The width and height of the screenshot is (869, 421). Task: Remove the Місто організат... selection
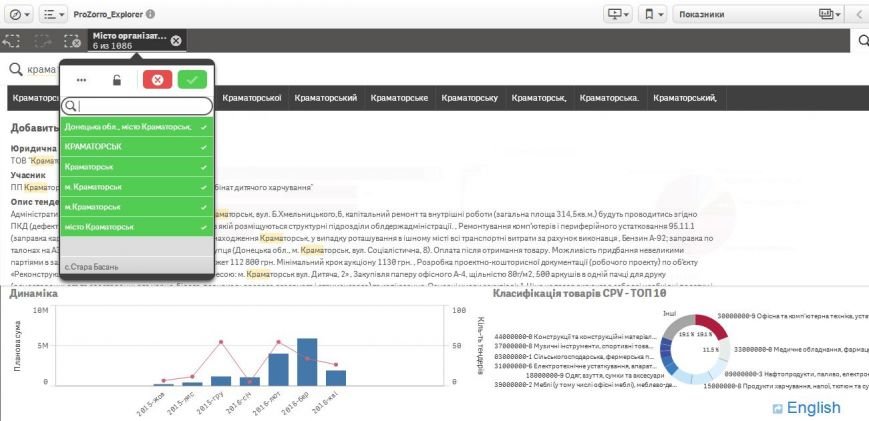tap(176, 40)
